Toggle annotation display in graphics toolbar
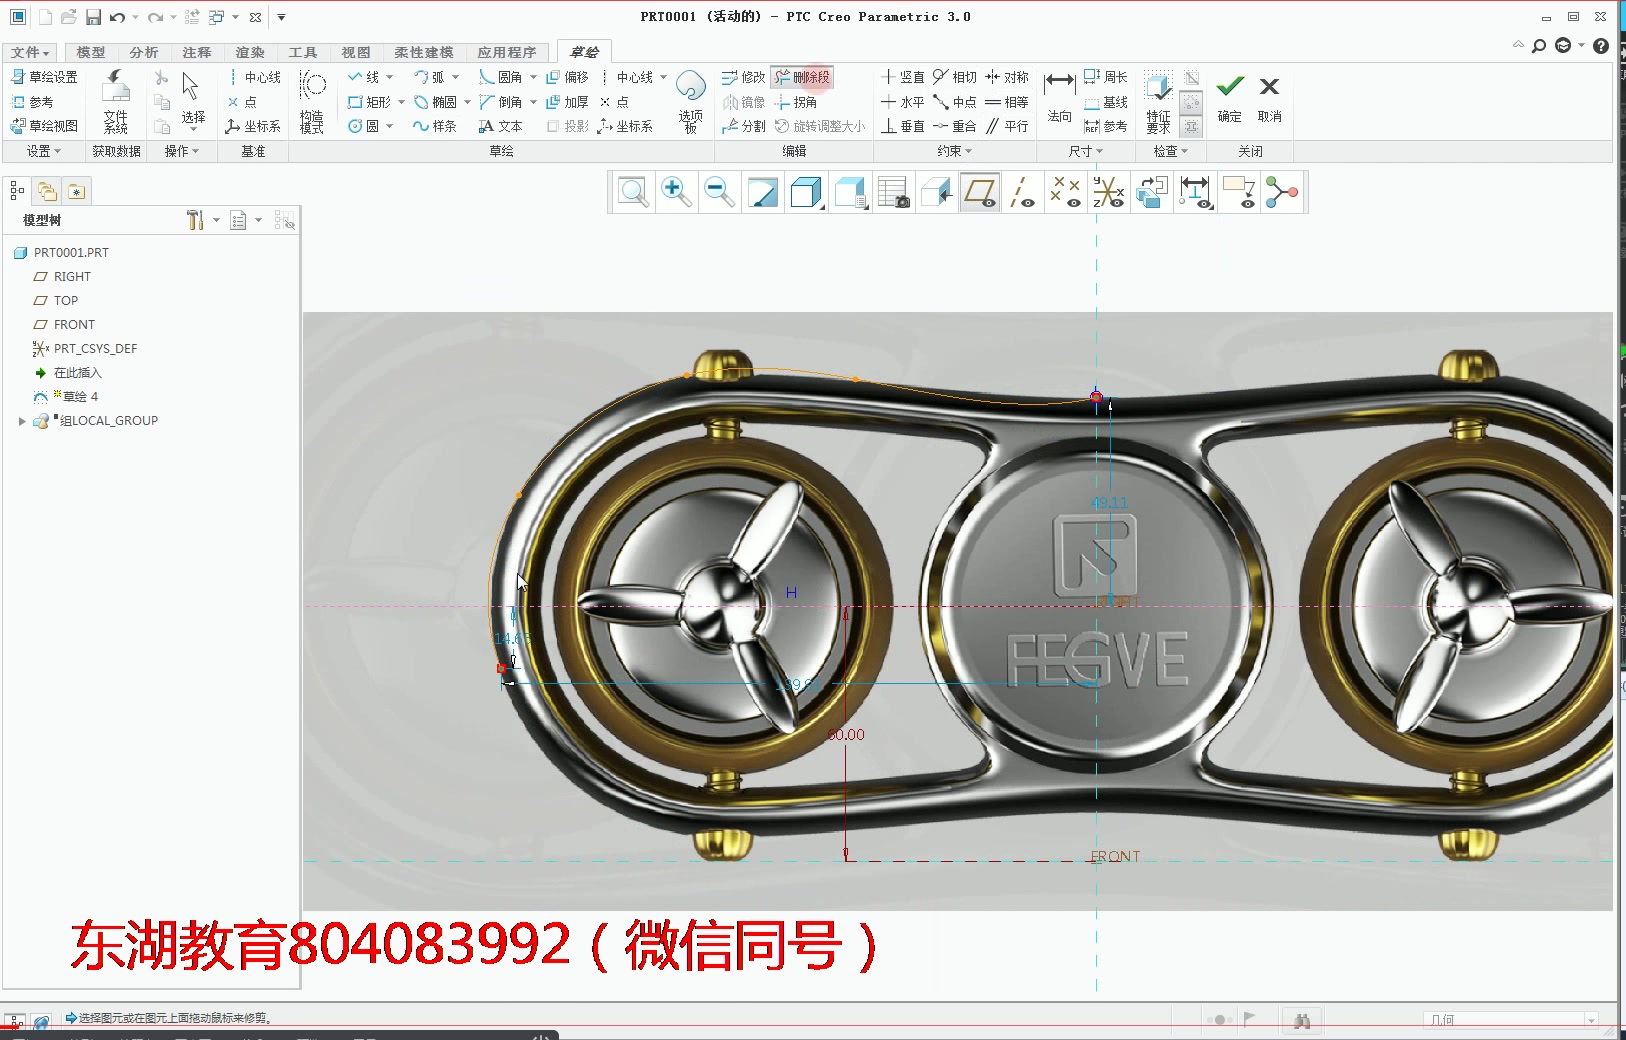 pos(1238,191)
